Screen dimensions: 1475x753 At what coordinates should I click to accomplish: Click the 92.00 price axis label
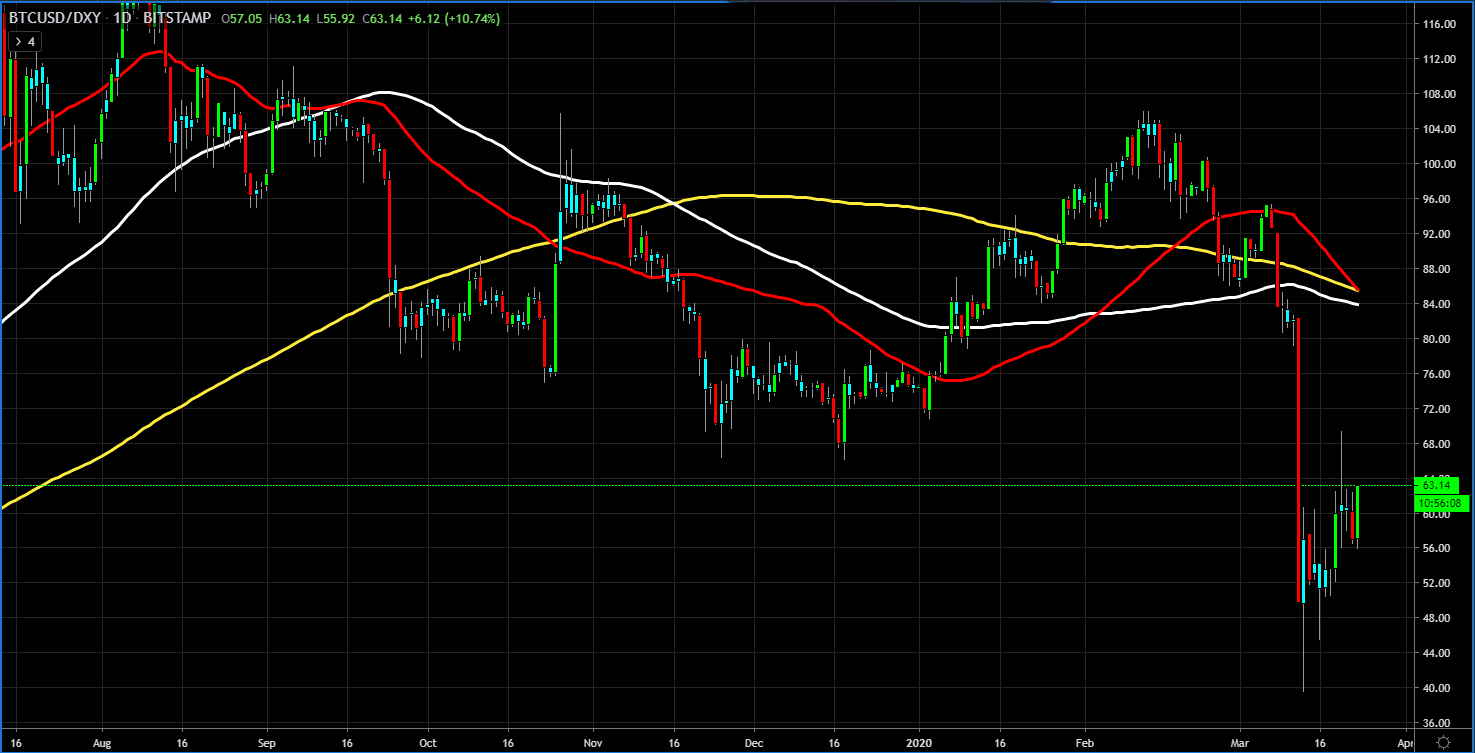(1437, 234)
